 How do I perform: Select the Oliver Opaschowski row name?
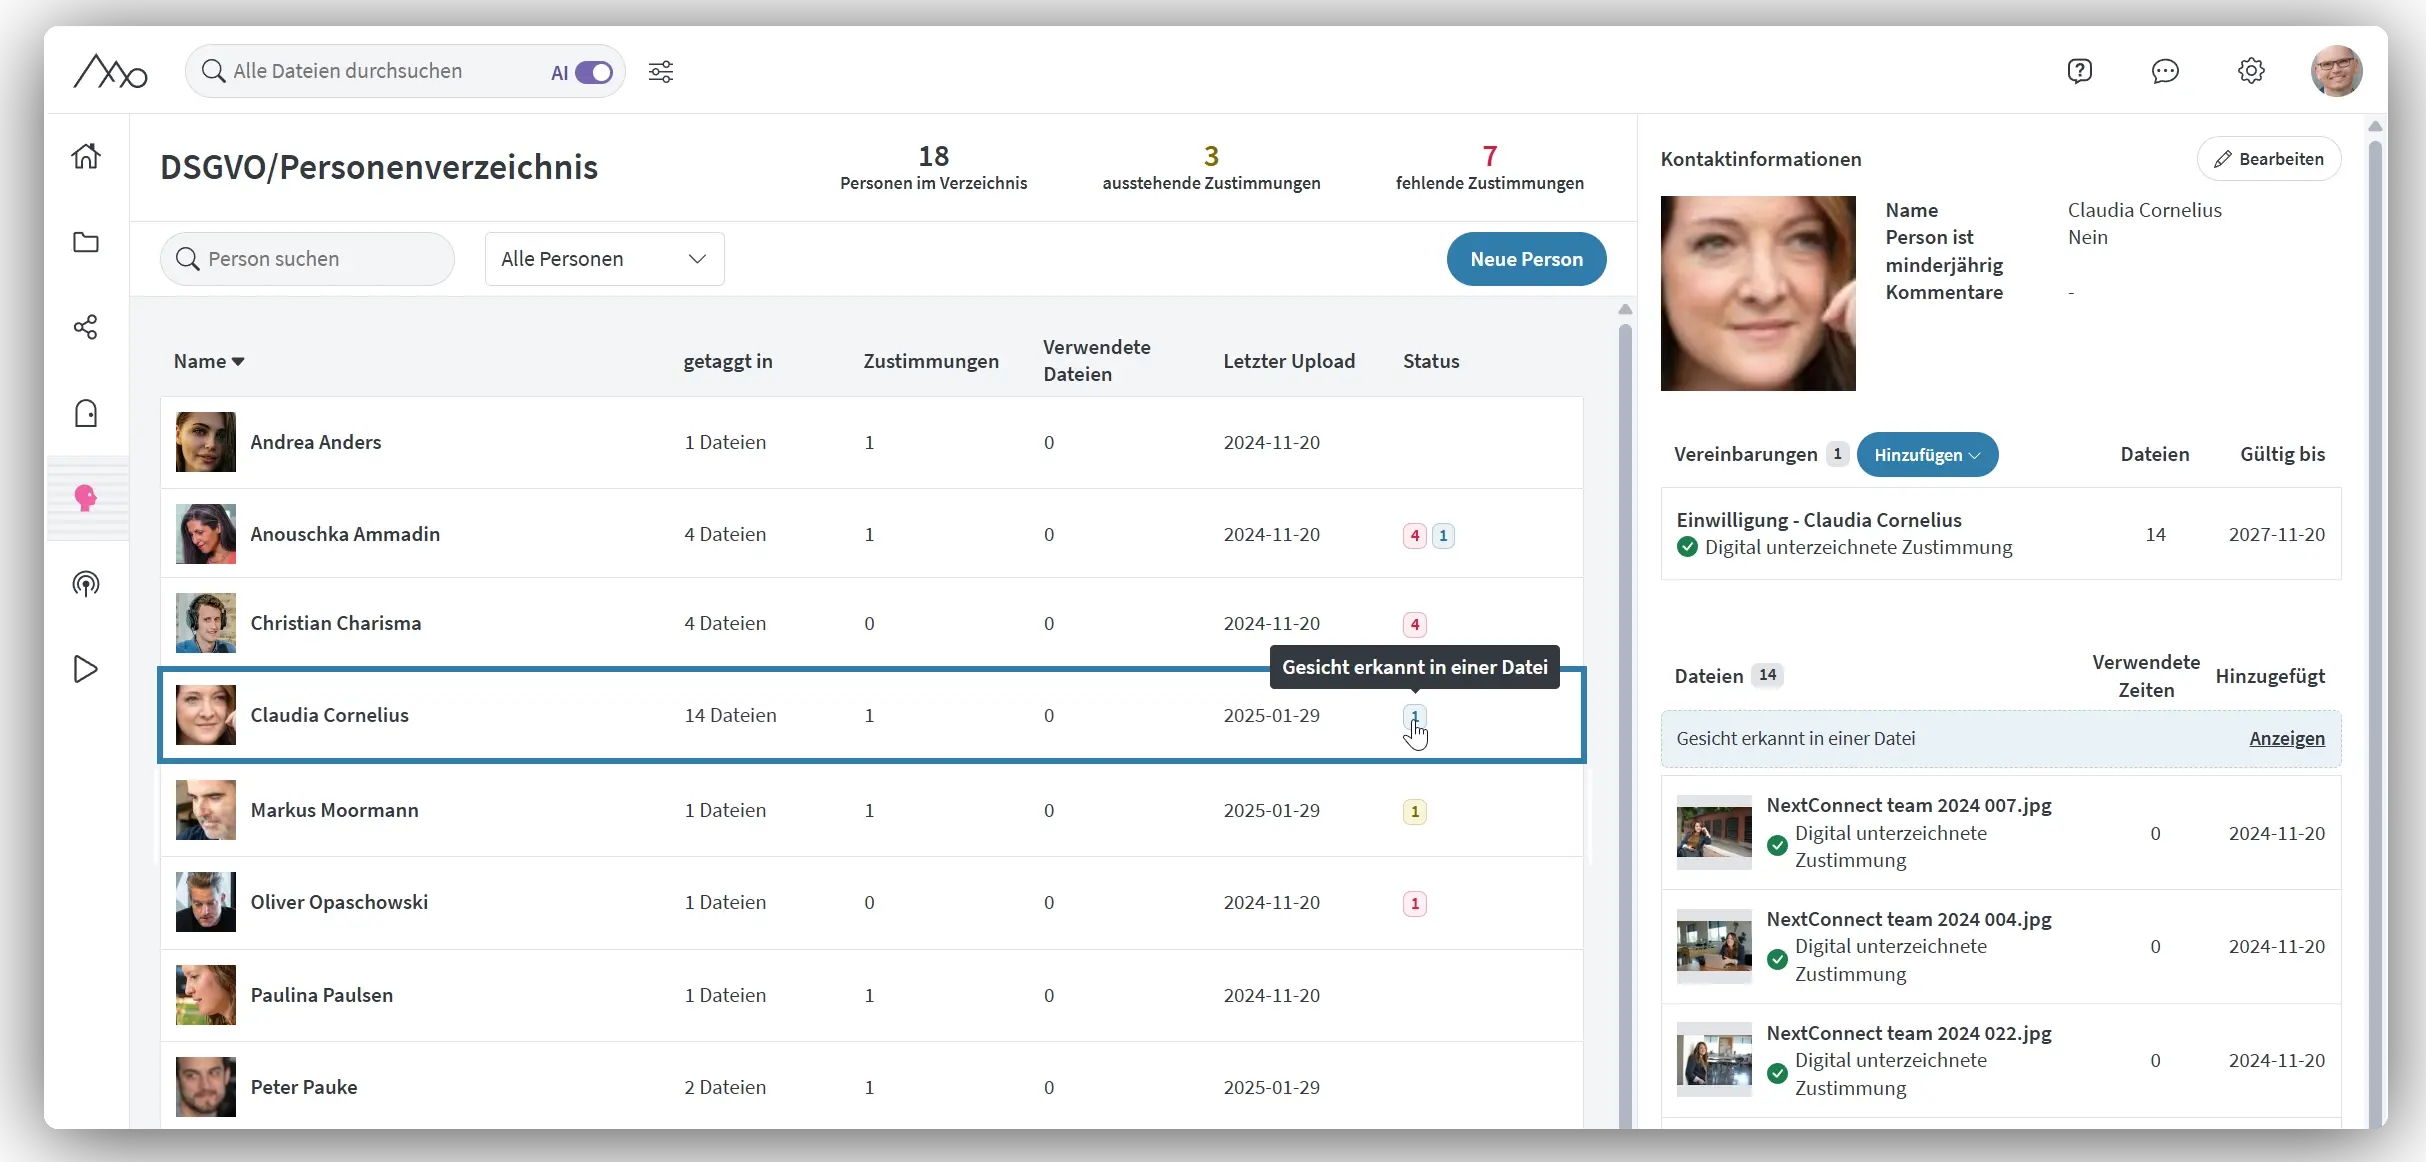339,902
